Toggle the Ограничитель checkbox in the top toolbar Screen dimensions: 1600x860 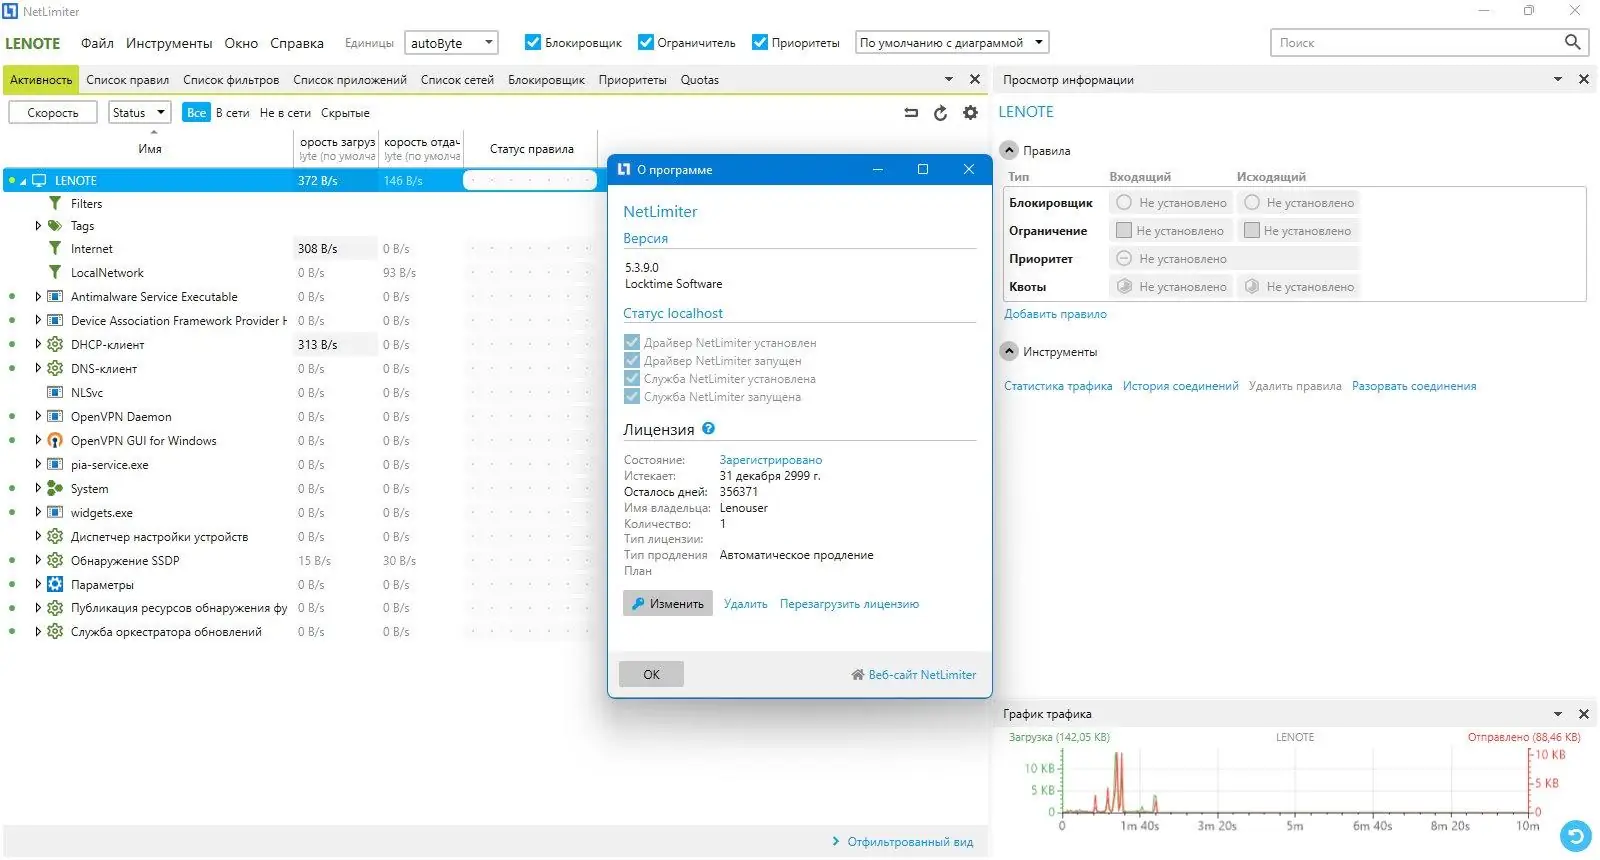646,42
